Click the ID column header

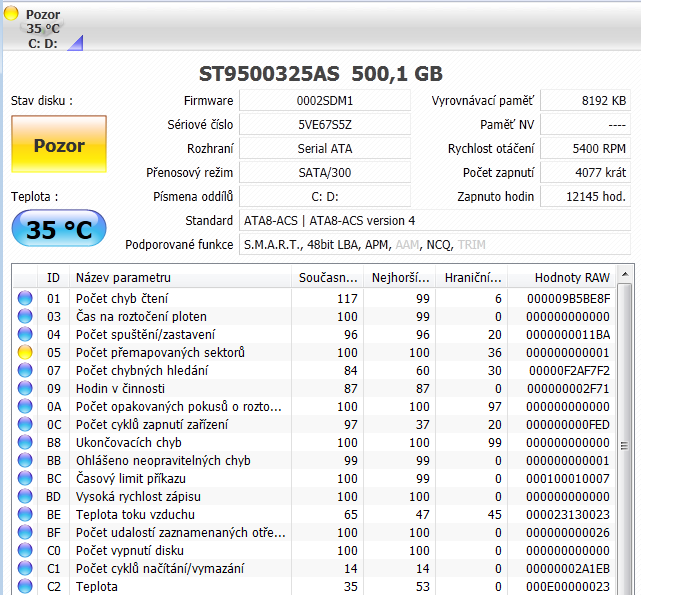pyautogui.click(x=53, y=278)
